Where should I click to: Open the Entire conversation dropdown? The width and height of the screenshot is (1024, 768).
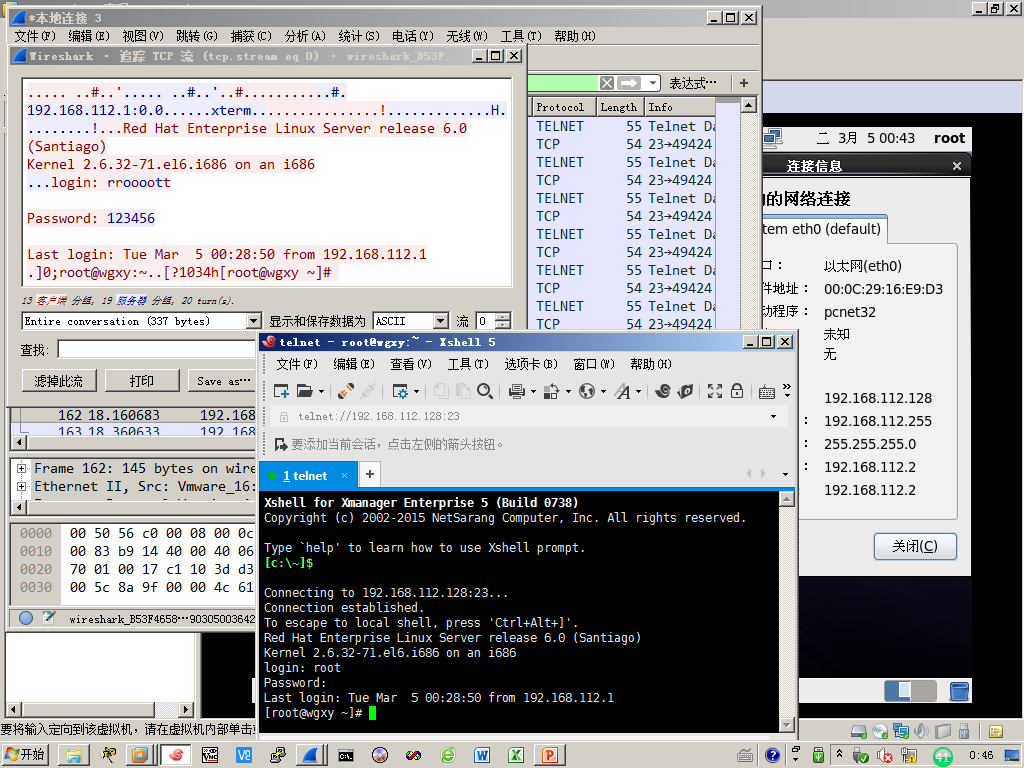tap(253, 321)
